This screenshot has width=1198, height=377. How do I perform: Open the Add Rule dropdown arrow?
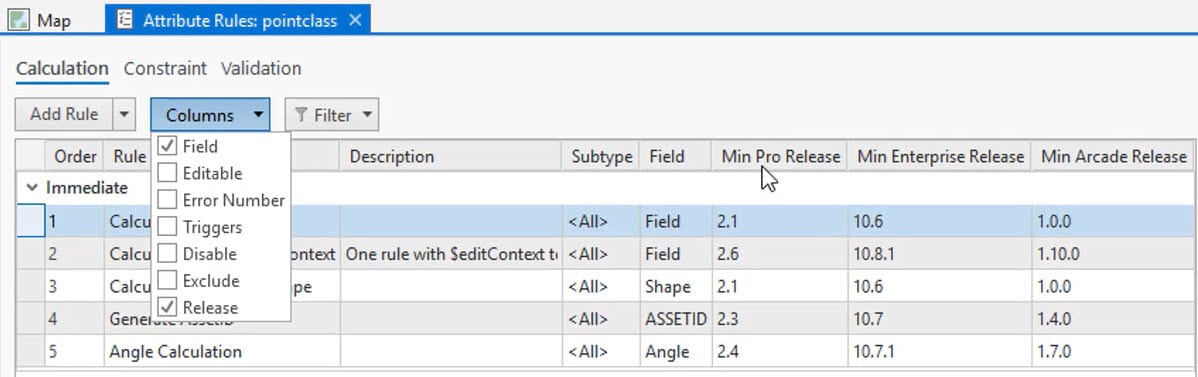124,115
